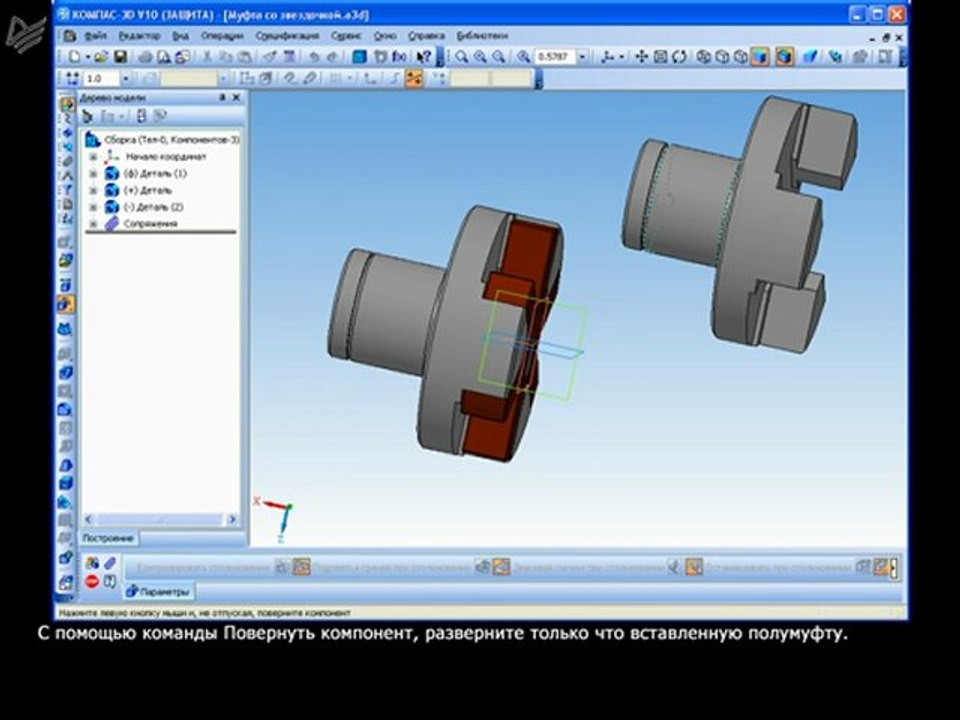This screenshot has width=960, height=720.
Task: Open the Сервис menu
Action: coord(346,36)
